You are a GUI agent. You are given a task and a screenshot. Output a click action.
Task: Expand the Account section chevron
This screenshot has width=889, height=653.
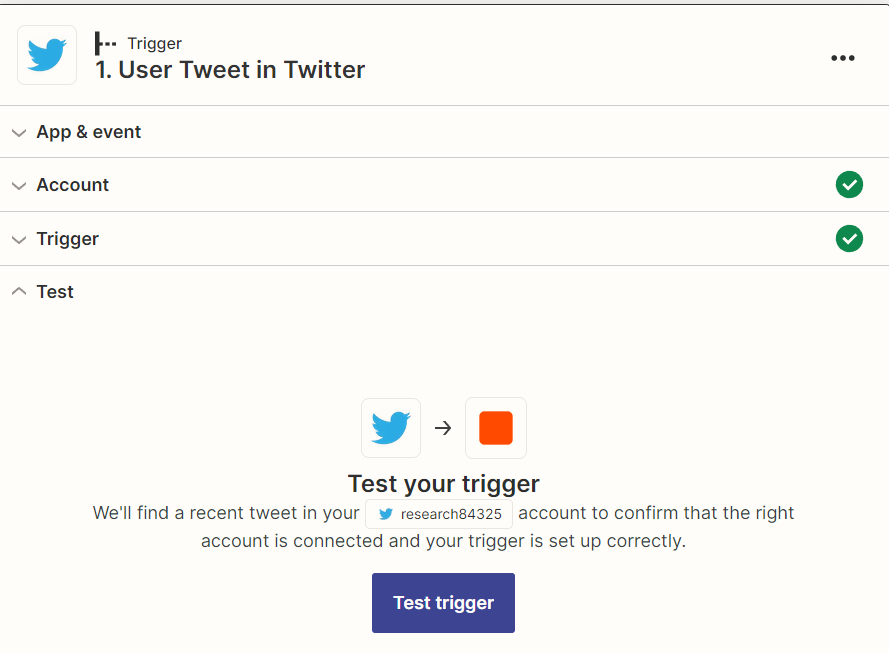point(19,186)
